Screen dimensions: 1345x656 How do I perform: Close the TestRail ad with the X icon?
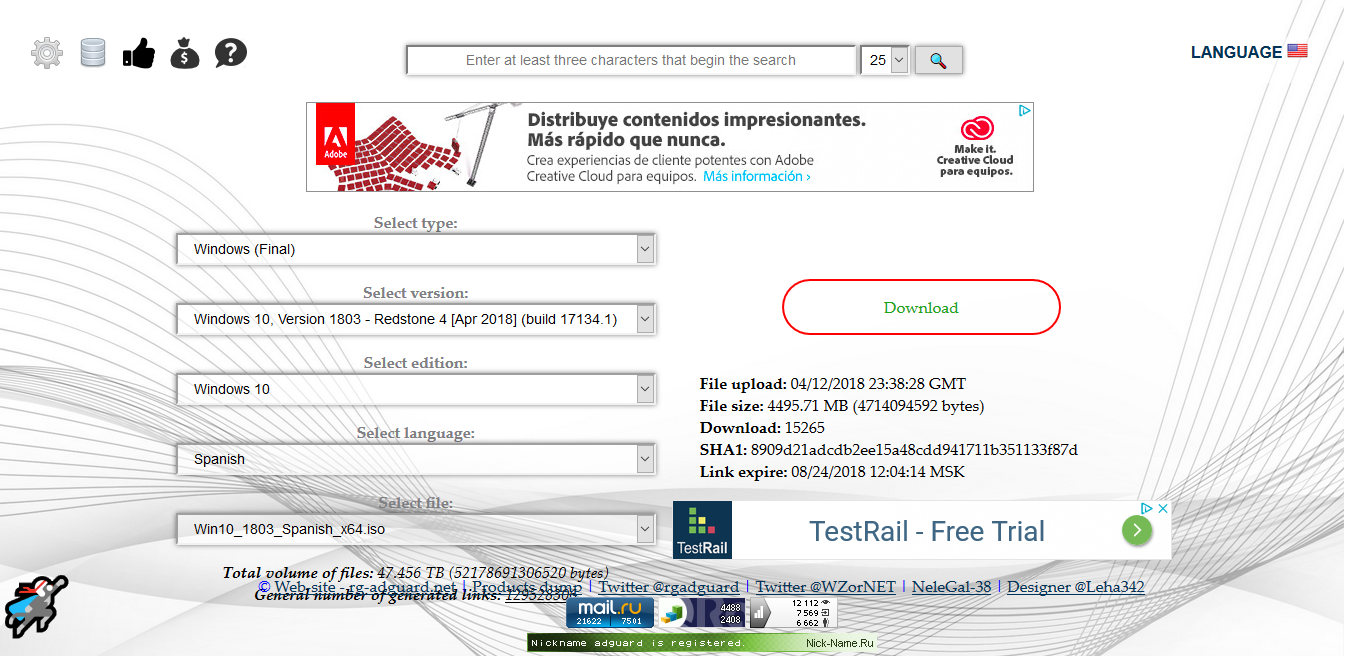tap(1163, 509)
